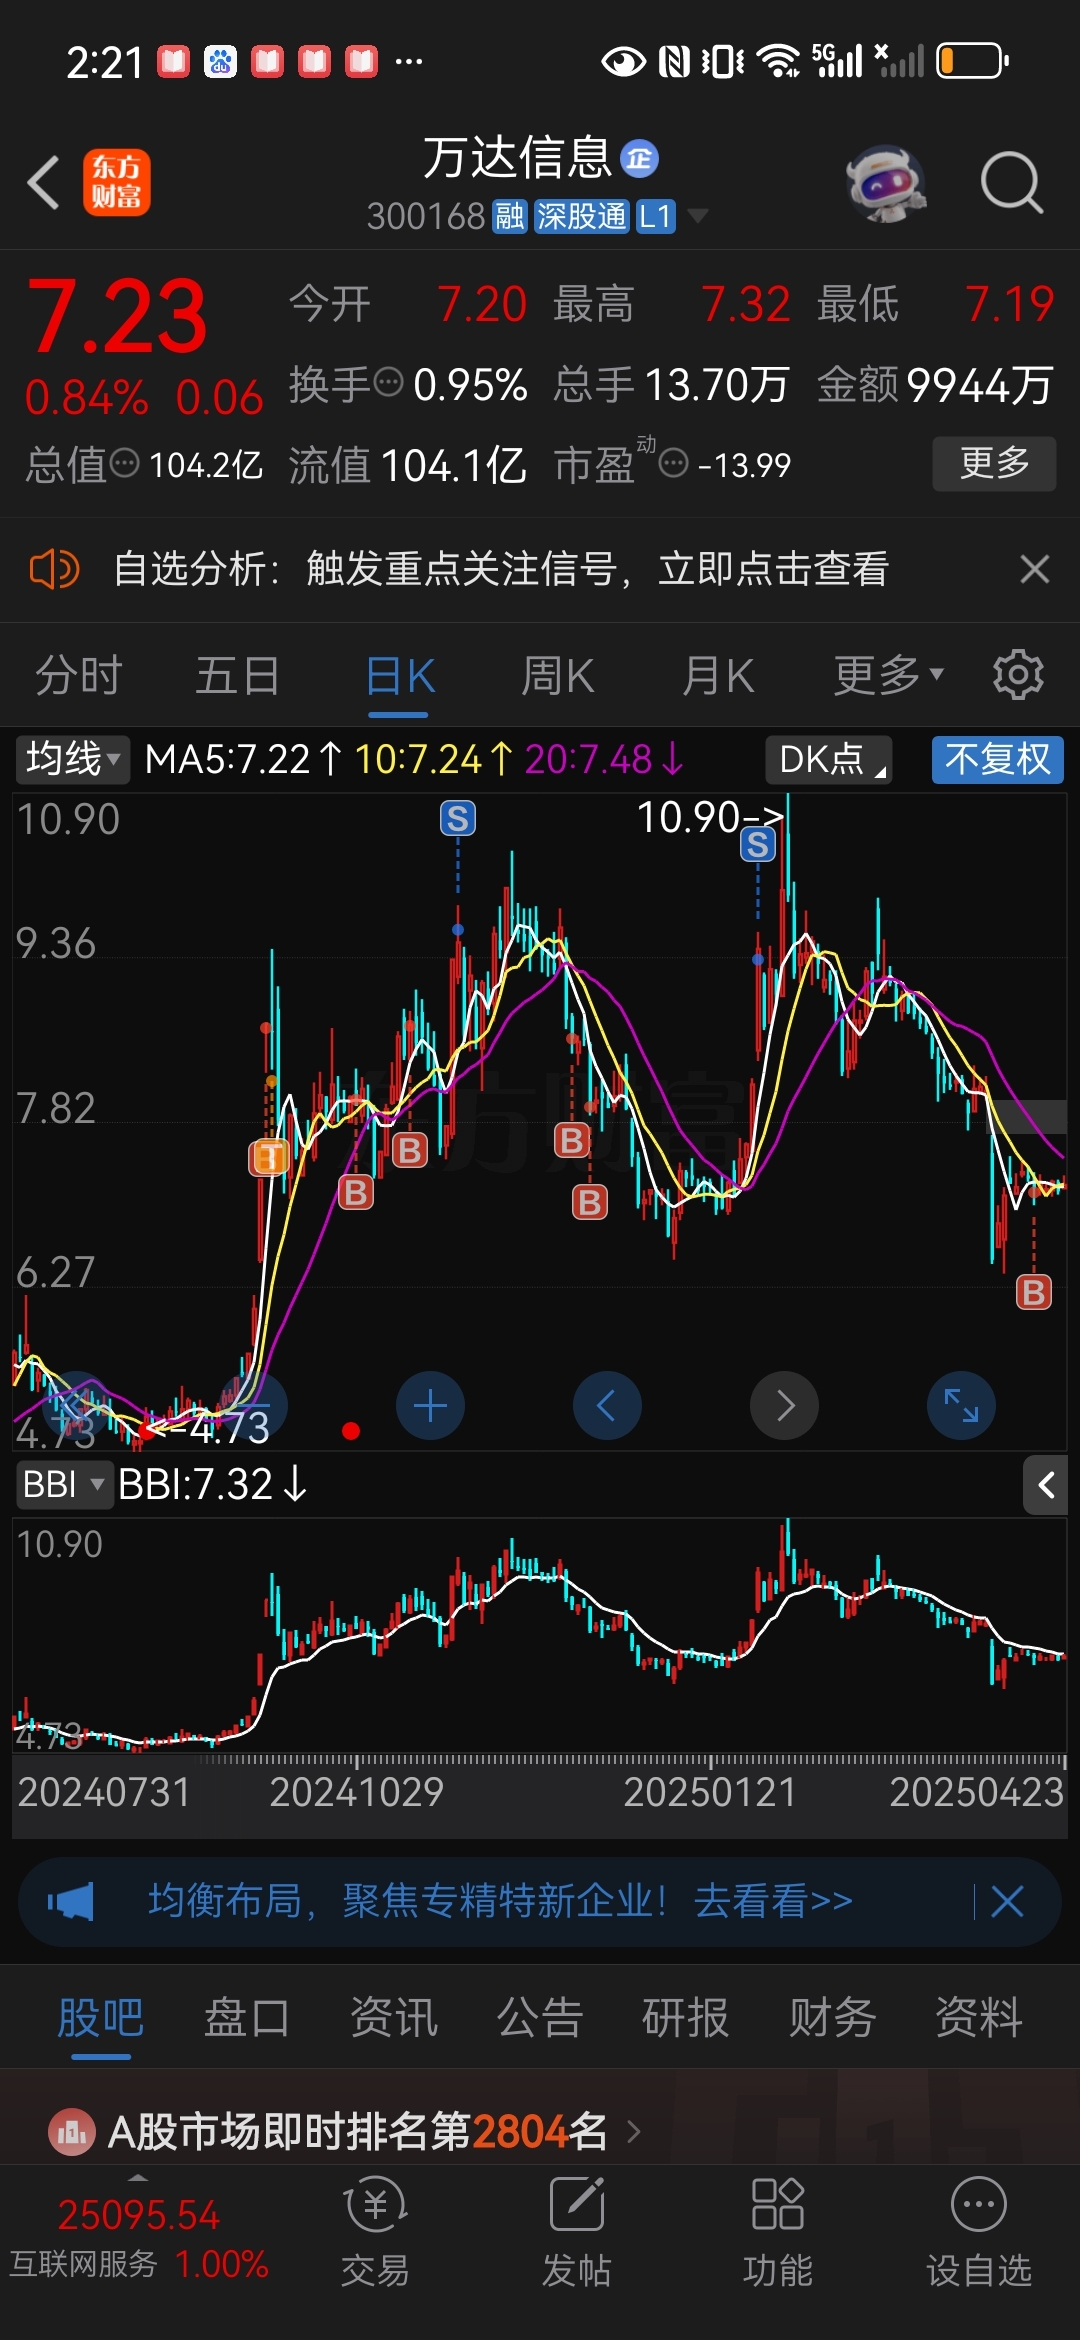Tap the 融 margin tag
The height and width of the screenshot is (2340, 1080).
510,216
